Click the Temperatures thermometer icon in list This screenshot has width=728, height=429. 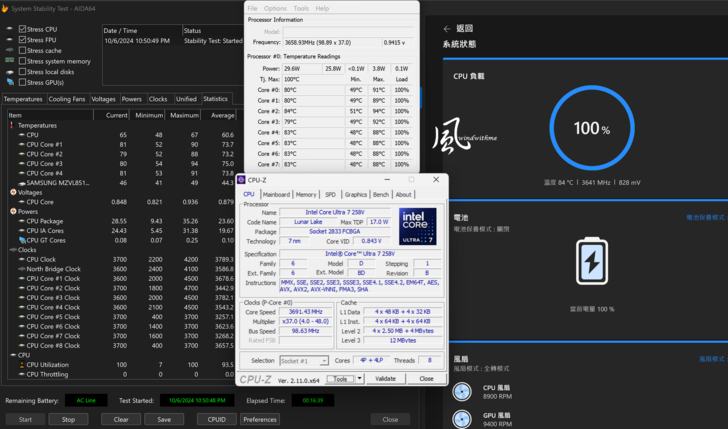[x=13, y=125]
